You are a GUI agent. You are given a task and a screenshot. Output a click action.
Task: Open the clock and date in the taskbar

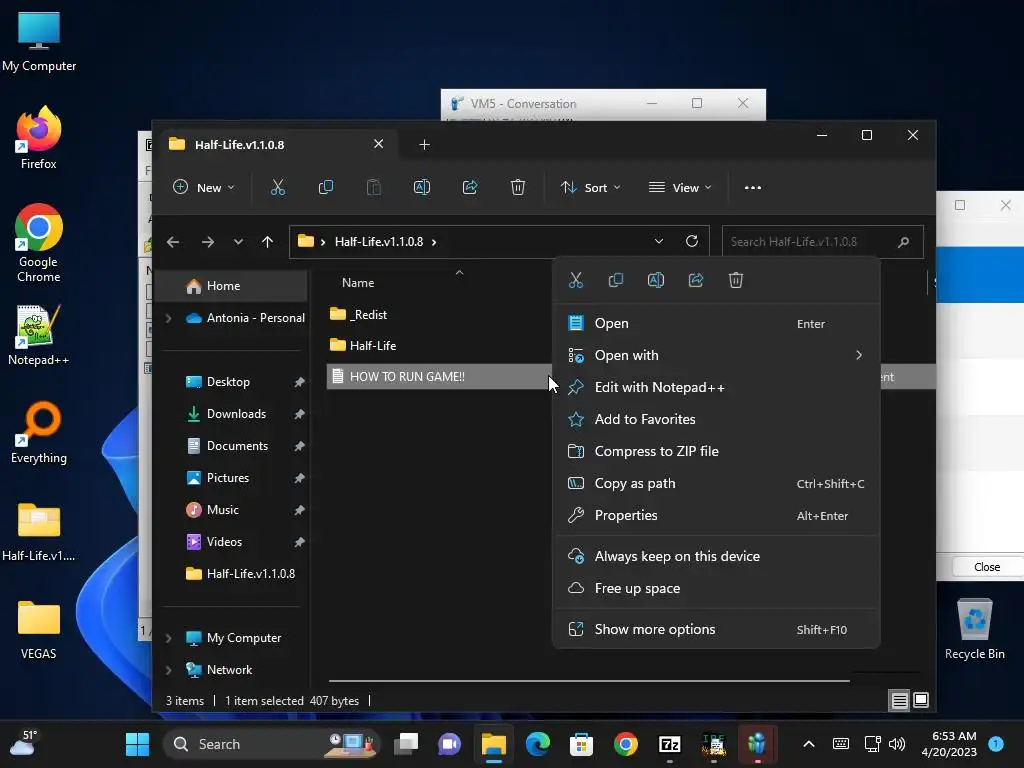(949, 744)
